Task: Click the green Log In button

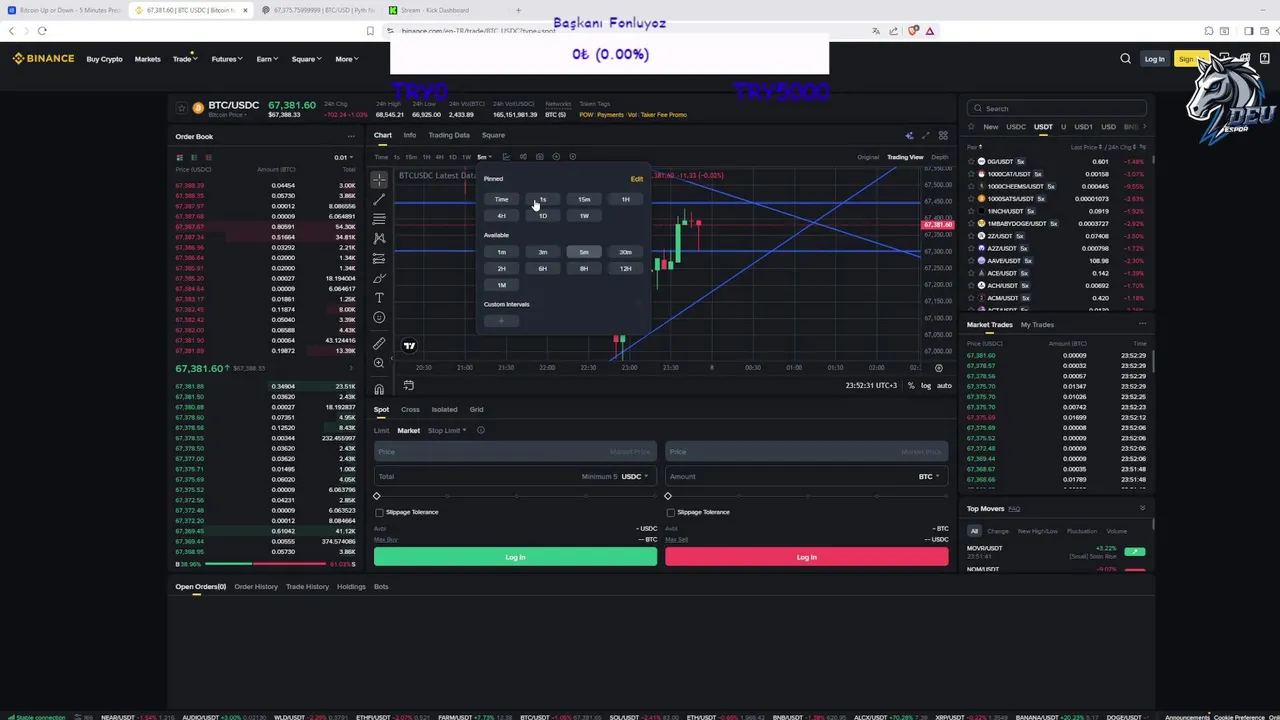Action: (x=515, y=557)
